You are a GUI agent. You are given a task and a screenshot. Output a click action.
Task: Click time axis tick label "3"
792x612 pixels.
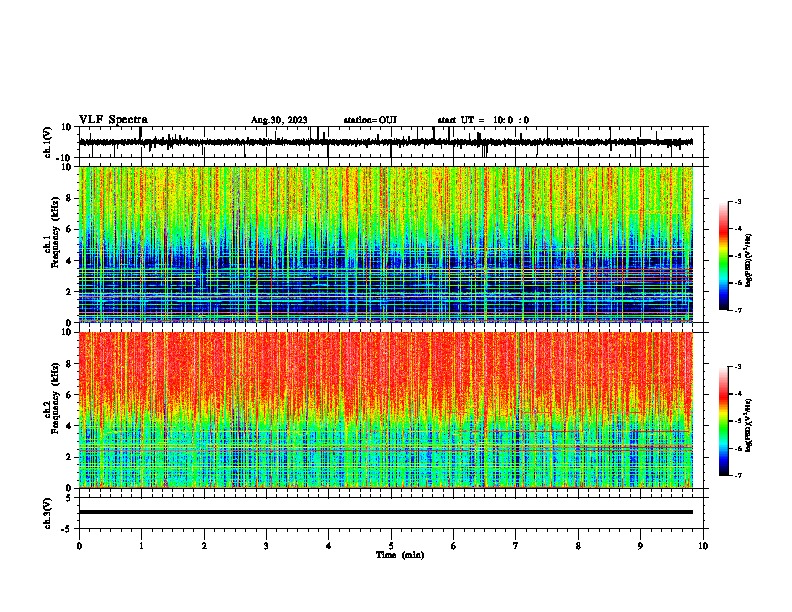[x=266, y=546]
